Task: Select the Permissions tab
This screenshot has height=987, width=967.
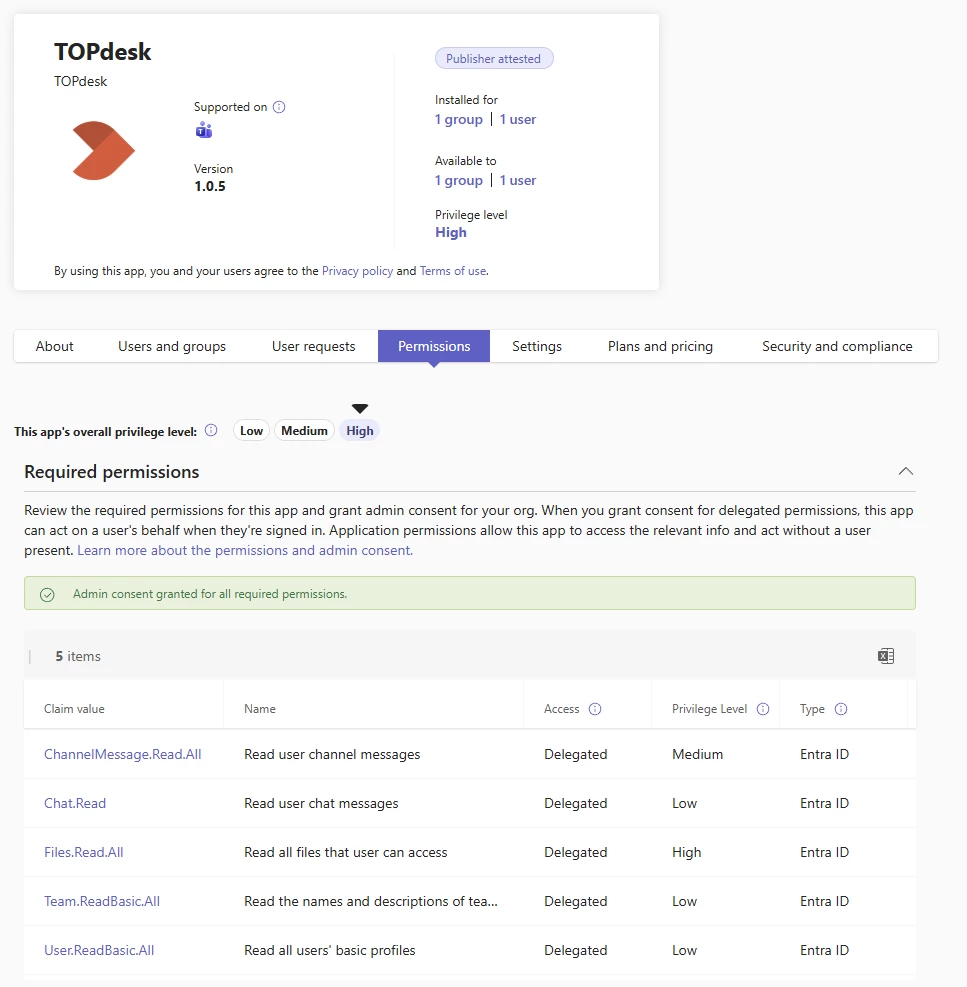Action: point(434,346)
